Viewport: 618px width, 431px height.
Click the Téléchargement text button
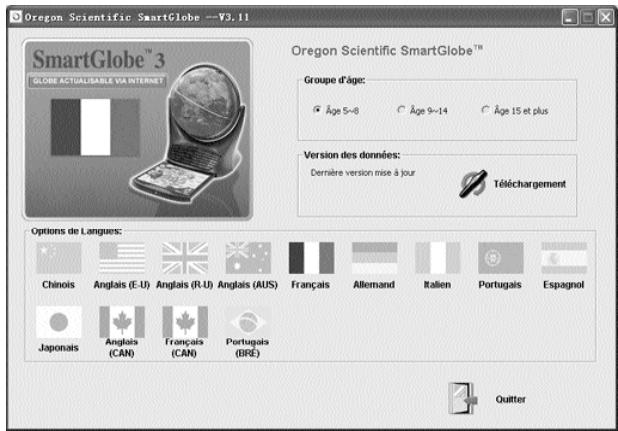[530, 184]
